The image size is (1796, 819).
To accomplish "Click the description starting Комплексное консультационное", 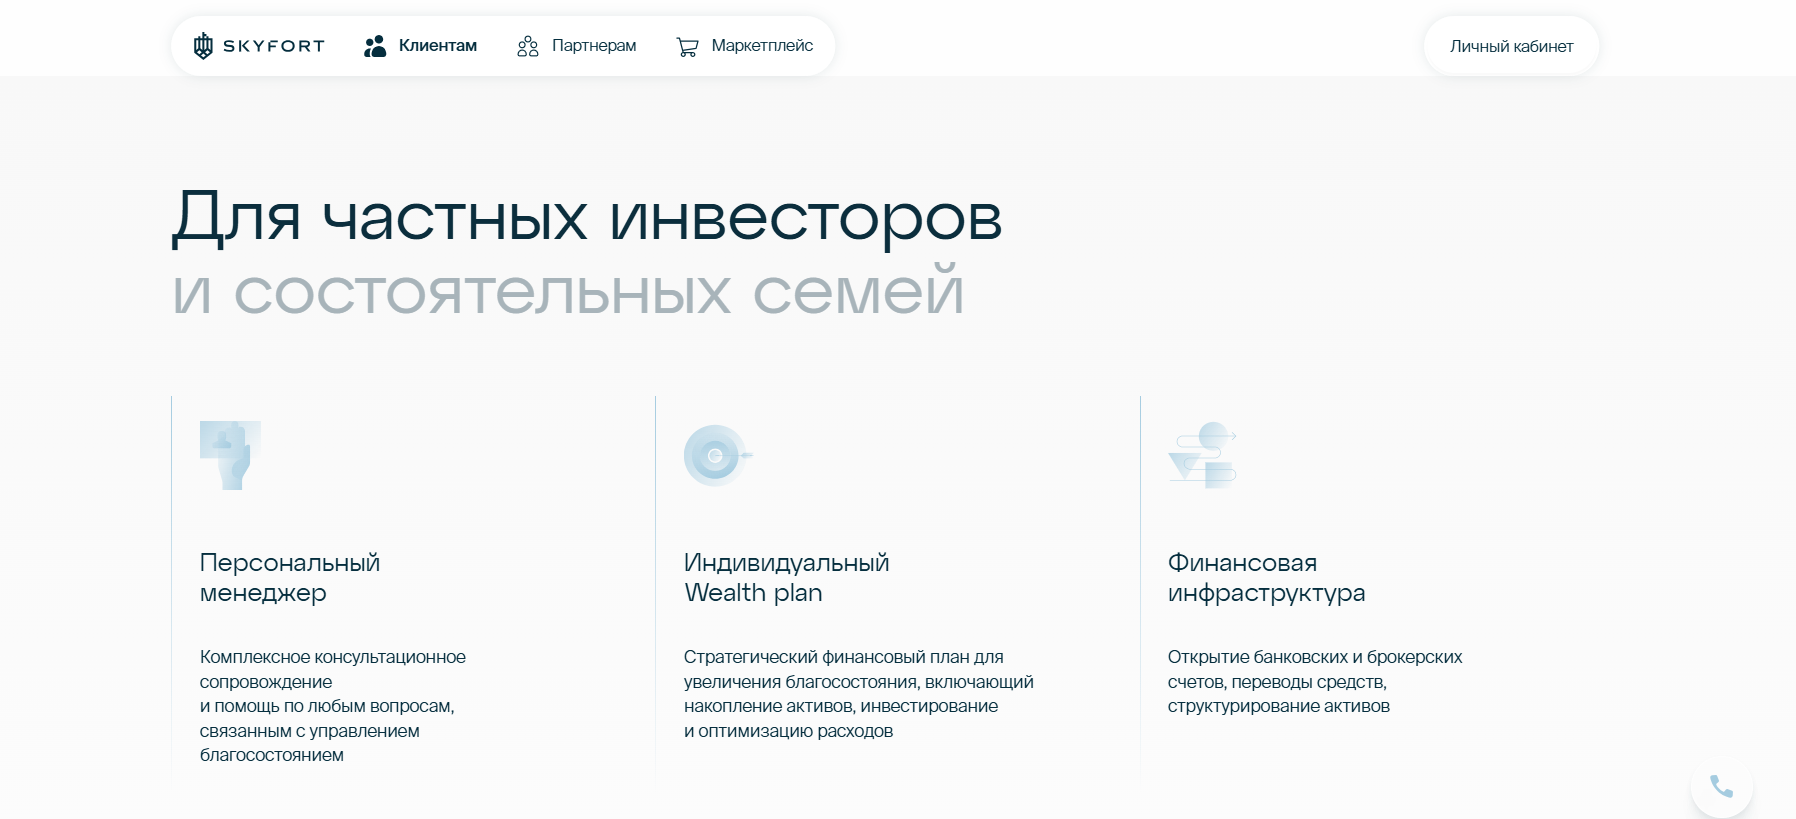I will click(x=333, y=706).
